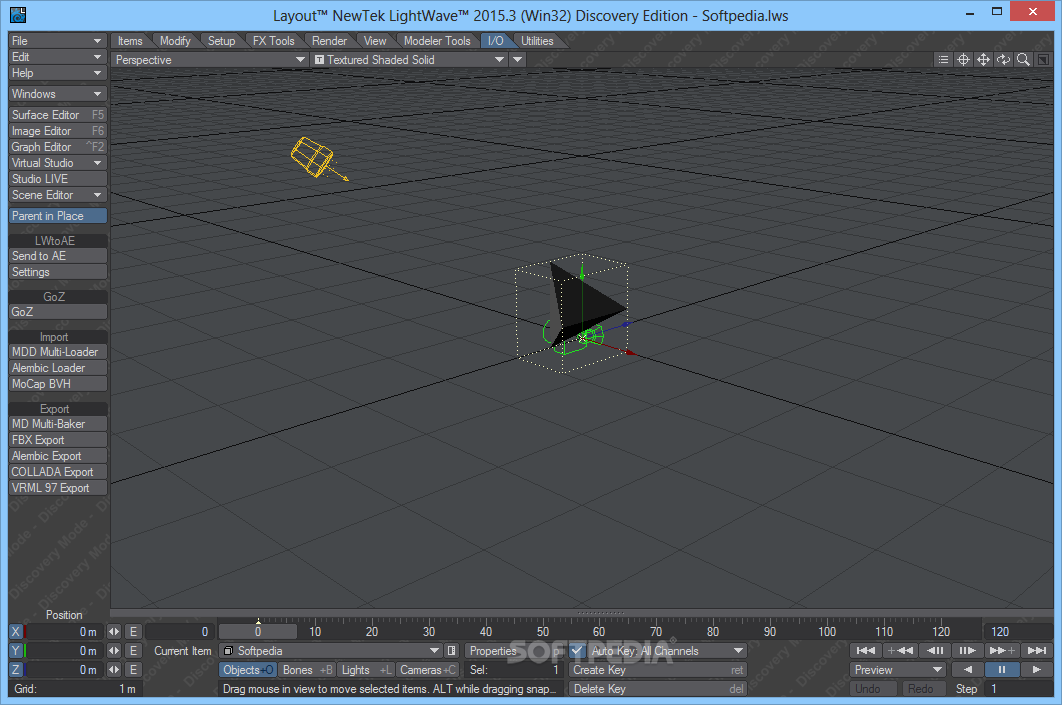Switch selection mode to Lights
The height and width of the screenshot is (705, 1062).
pos(366,669)
